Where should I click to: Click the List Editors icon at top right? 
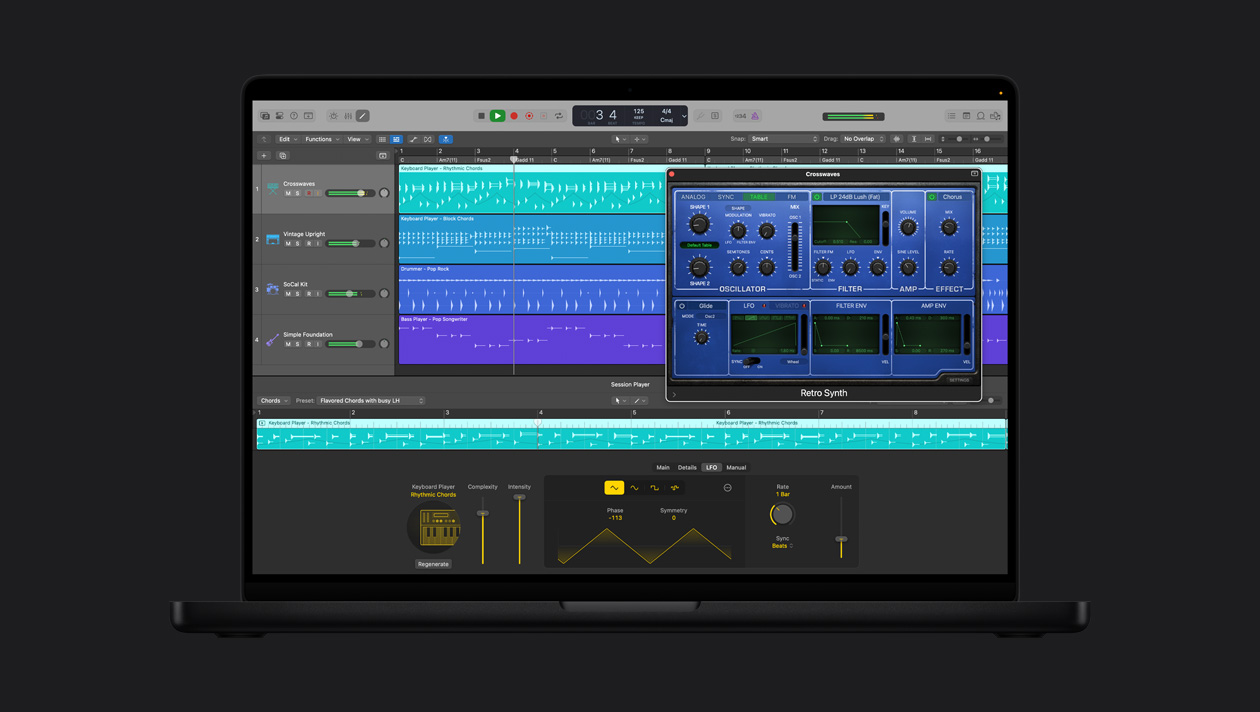(x=951, y=115)
